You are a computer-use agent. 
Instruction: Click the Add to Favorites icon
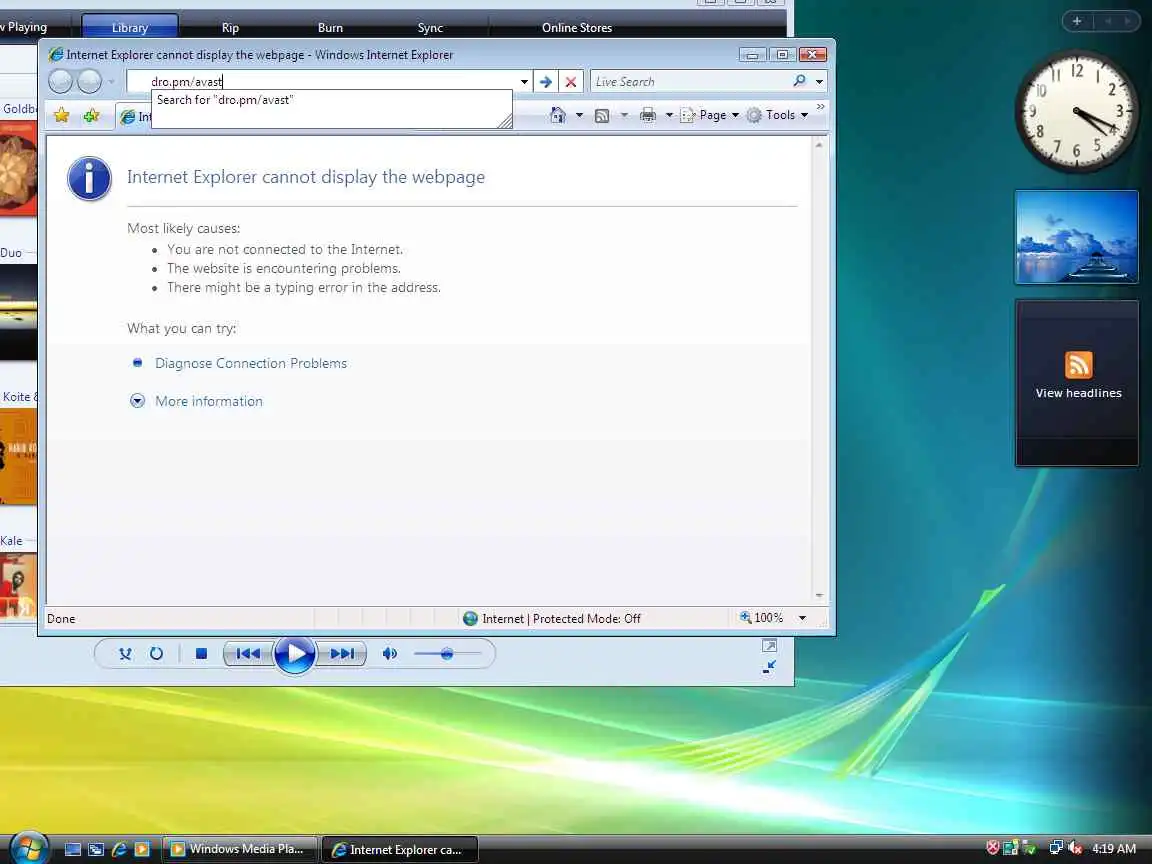pyautogui.click(x=91, y=115)
